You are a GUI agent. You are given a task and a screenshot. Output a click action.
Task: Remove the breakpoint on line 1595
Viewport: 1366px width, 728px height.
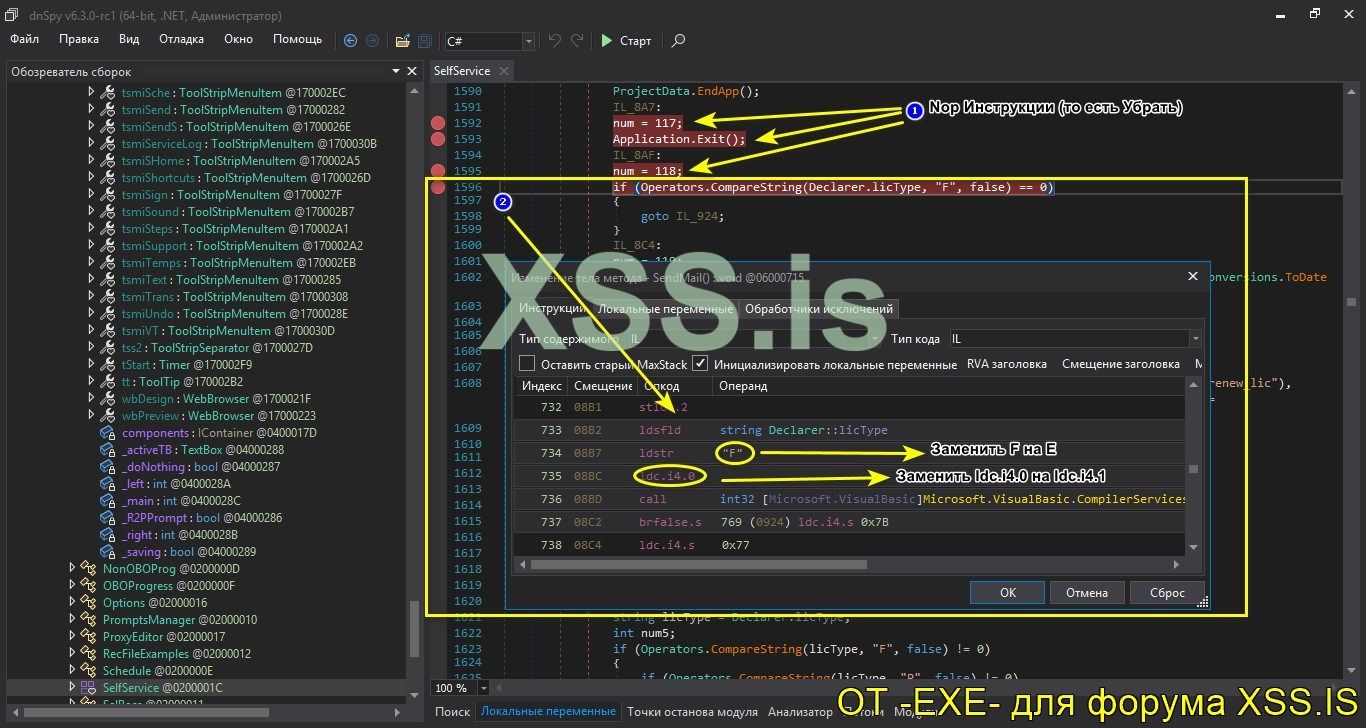click(x=438, y=171)
